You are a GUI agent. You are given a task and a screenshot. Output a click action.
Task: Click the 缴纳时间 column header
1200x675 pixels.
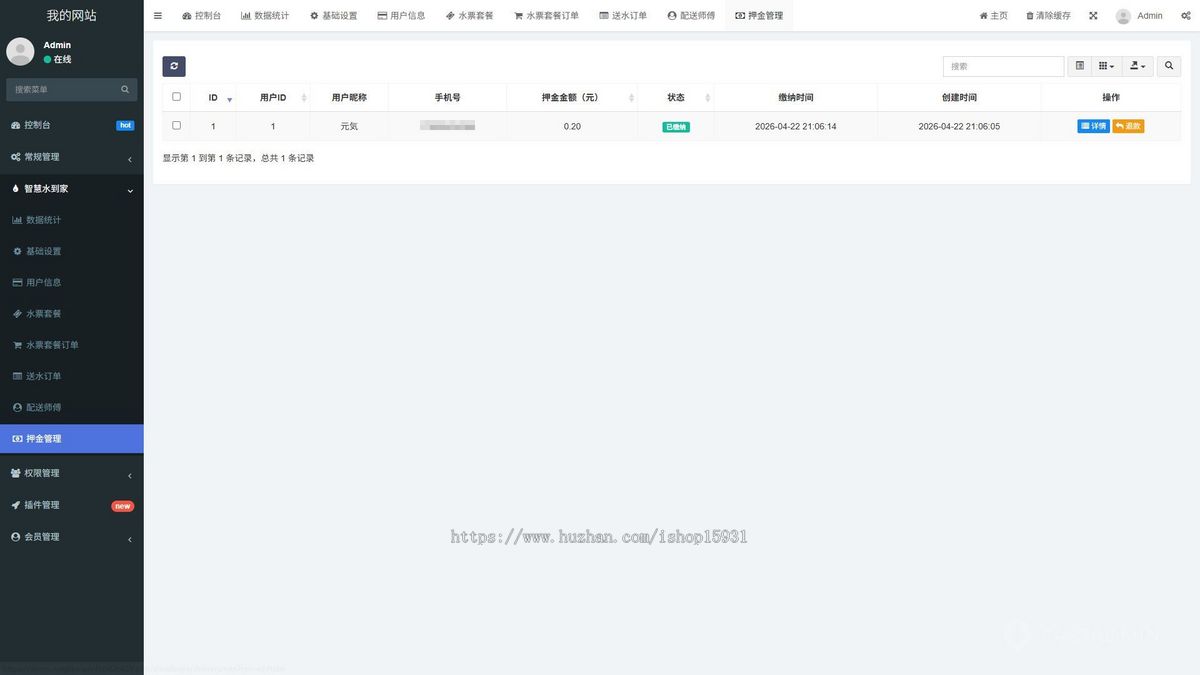click(x=796, y=97)
